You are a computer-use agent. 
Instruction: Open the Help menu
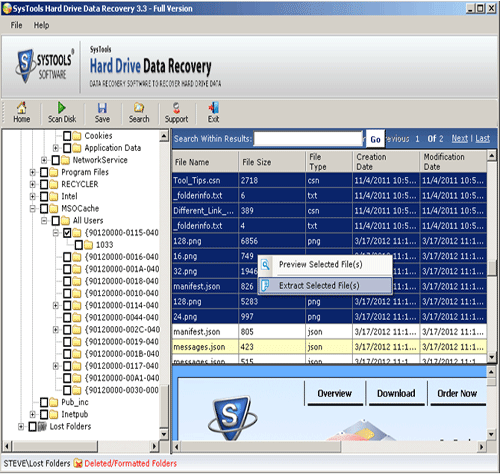41,25
